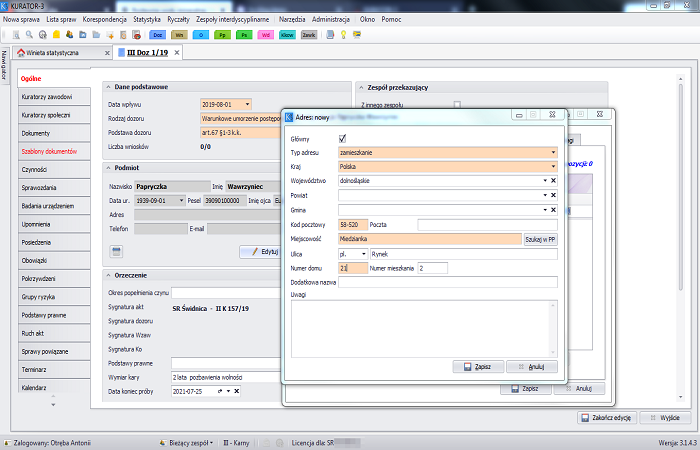Select the Szablony dokumentów side tab
Screen dimensions: 700x450
[54, 151]
